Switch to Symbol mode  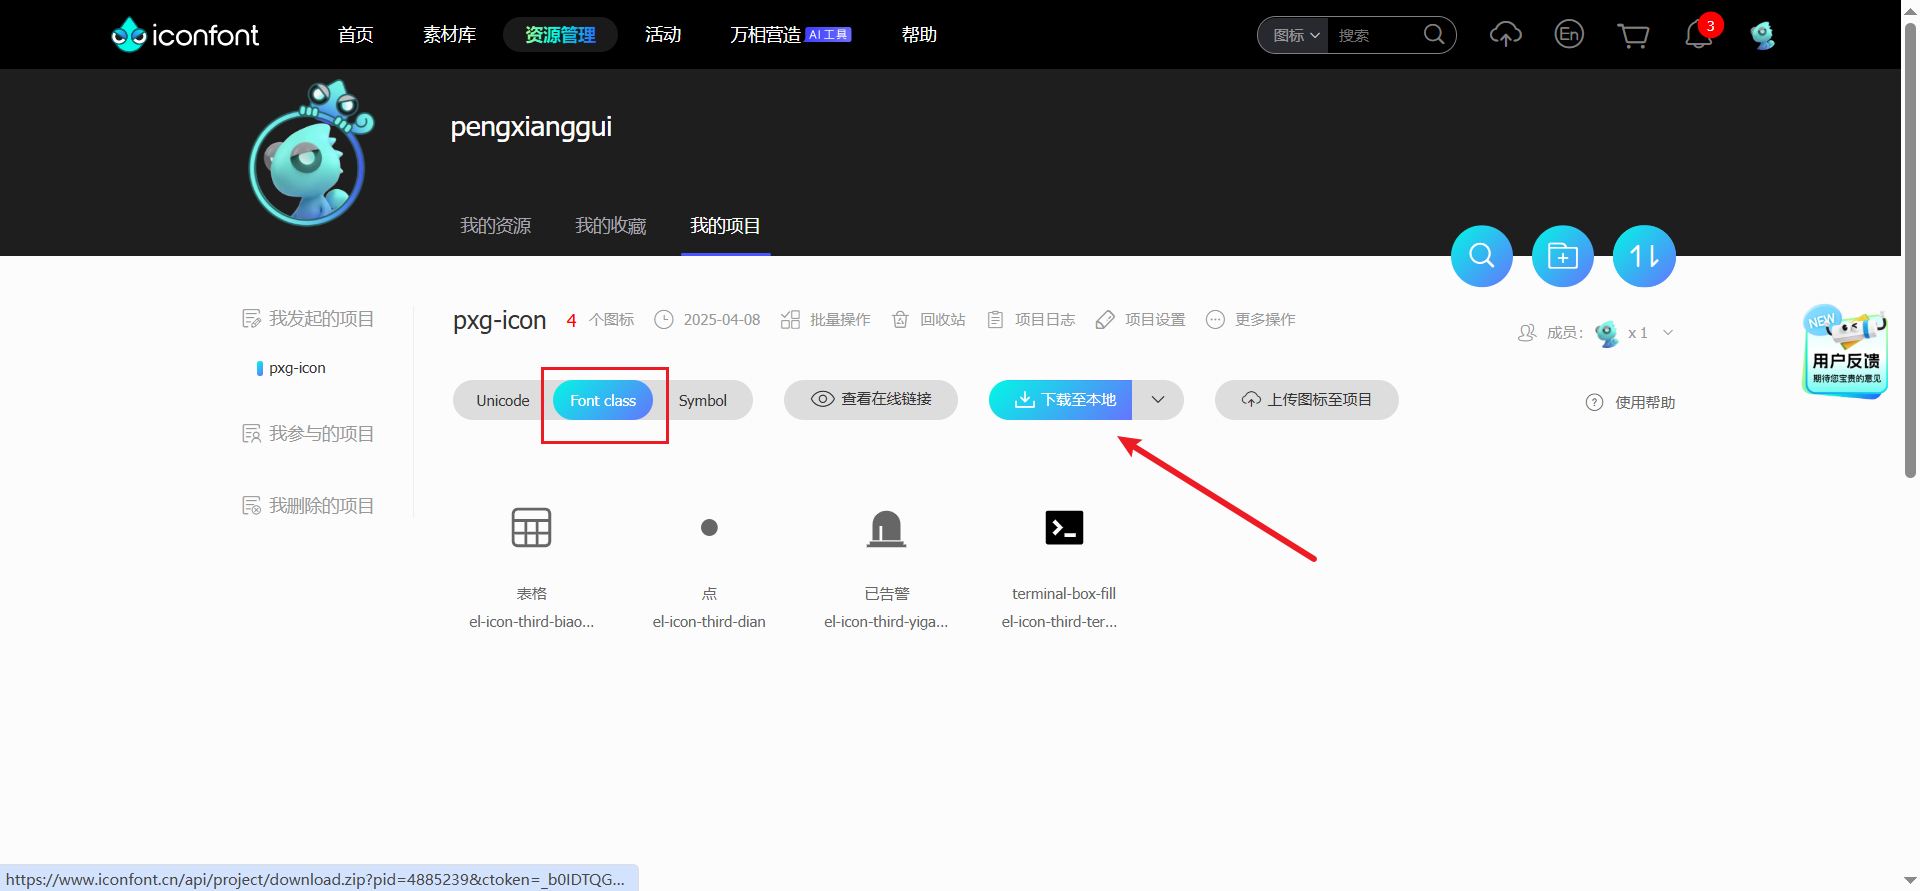click(703, 400)
